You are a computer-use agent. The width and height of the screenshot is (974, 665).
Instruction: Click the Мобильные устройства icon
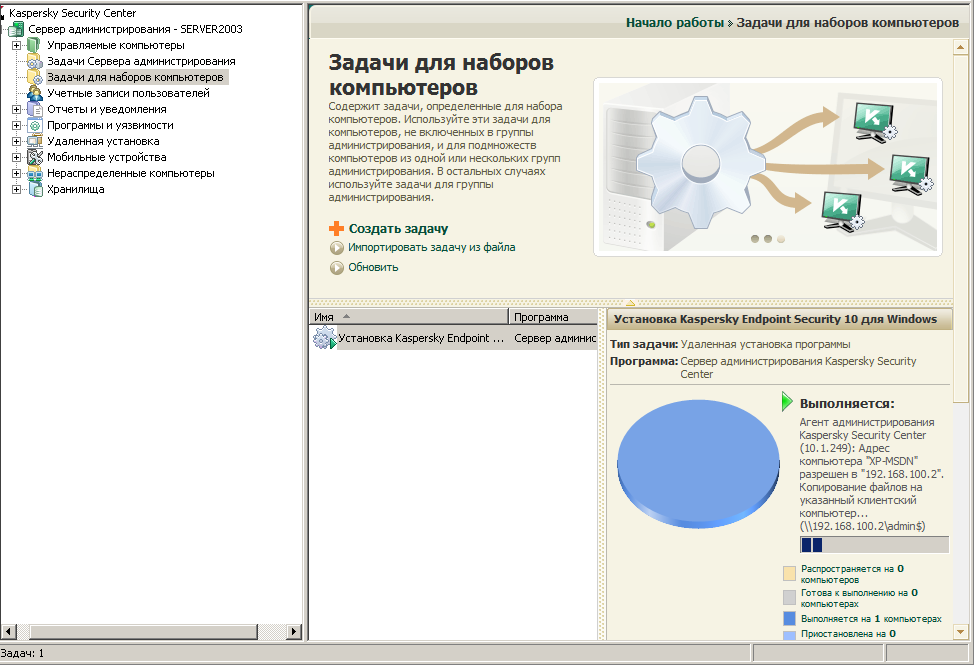tap(35, 157)
